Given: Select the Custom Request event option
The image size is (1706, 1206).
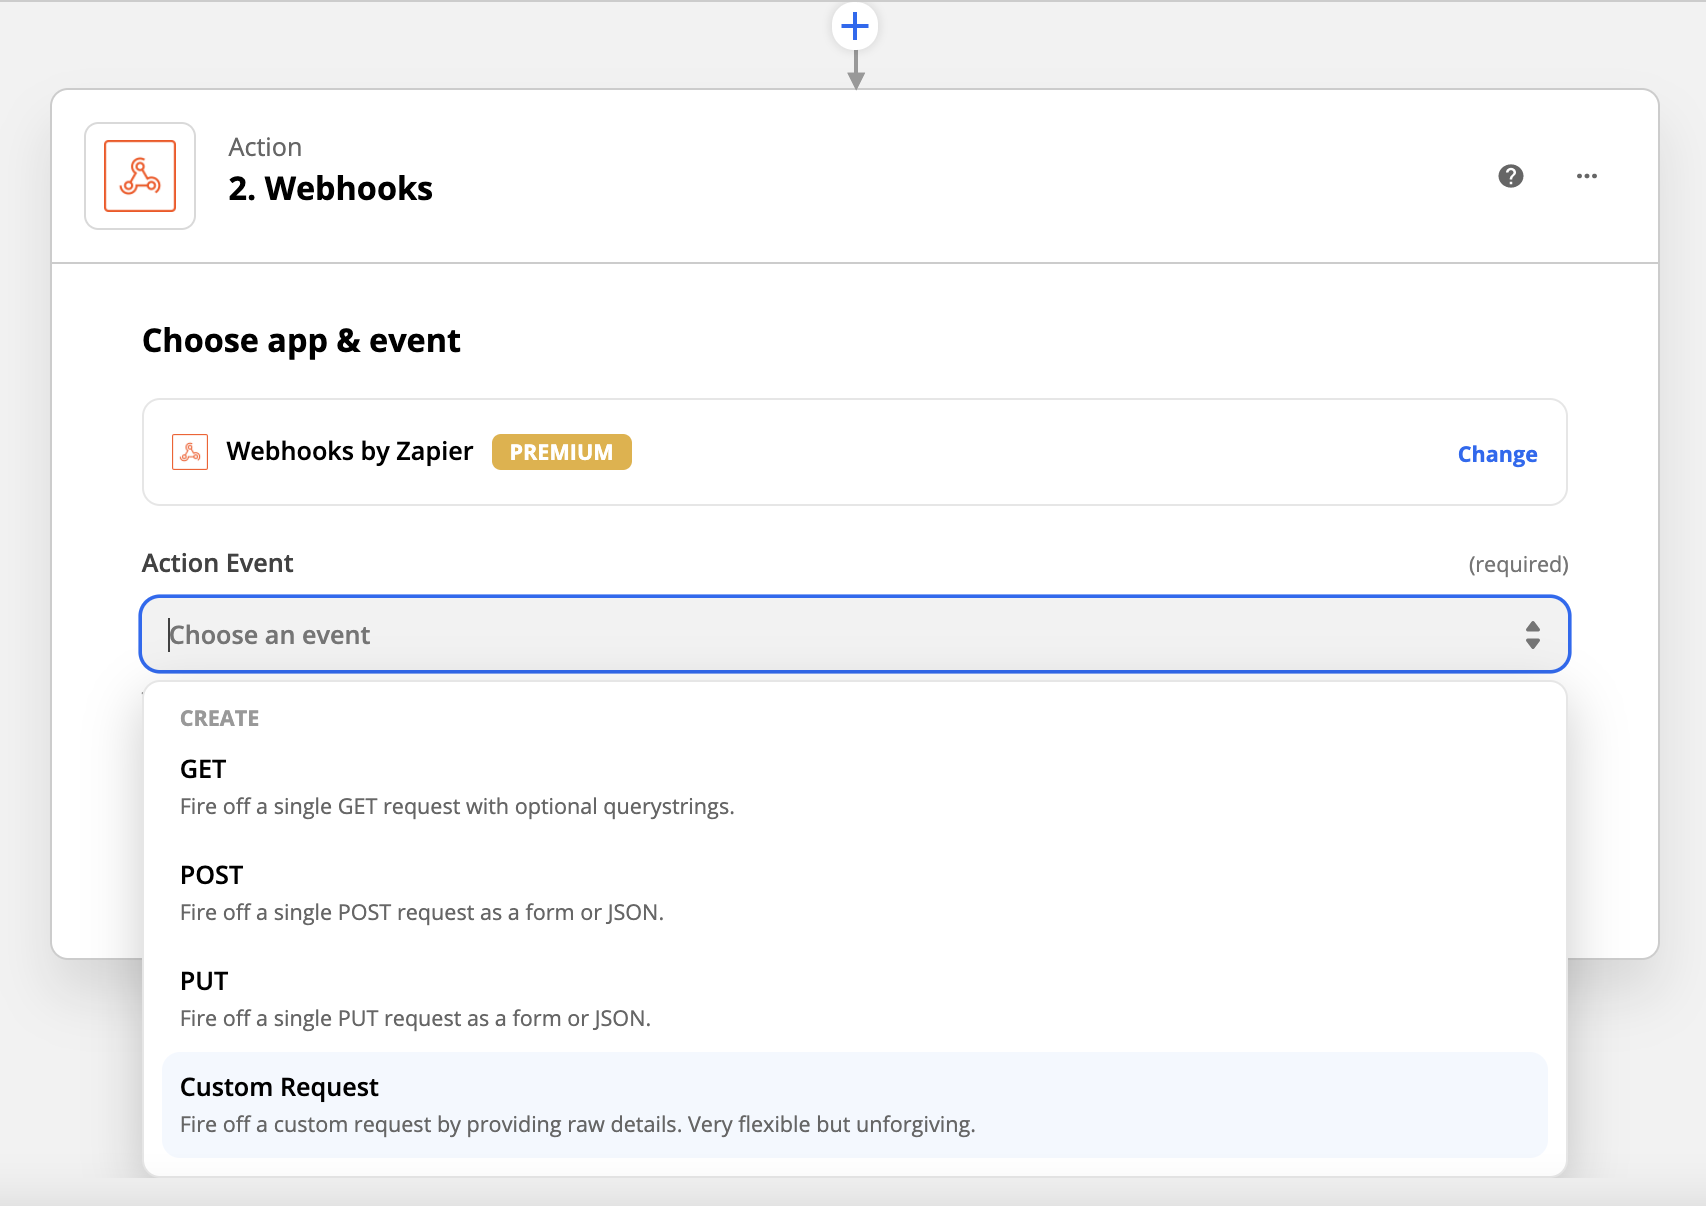Looking at the screenshot, I should (x=855, y=1105).
